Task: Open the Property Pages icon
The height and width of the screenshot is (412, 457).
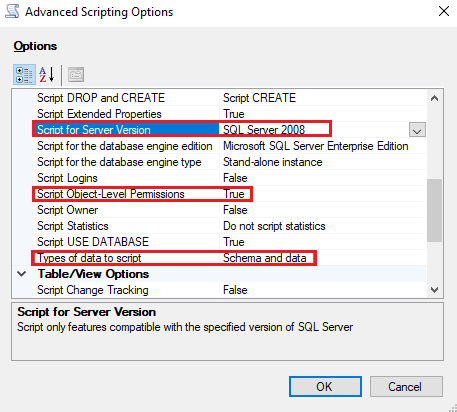Action: [76, 74]
